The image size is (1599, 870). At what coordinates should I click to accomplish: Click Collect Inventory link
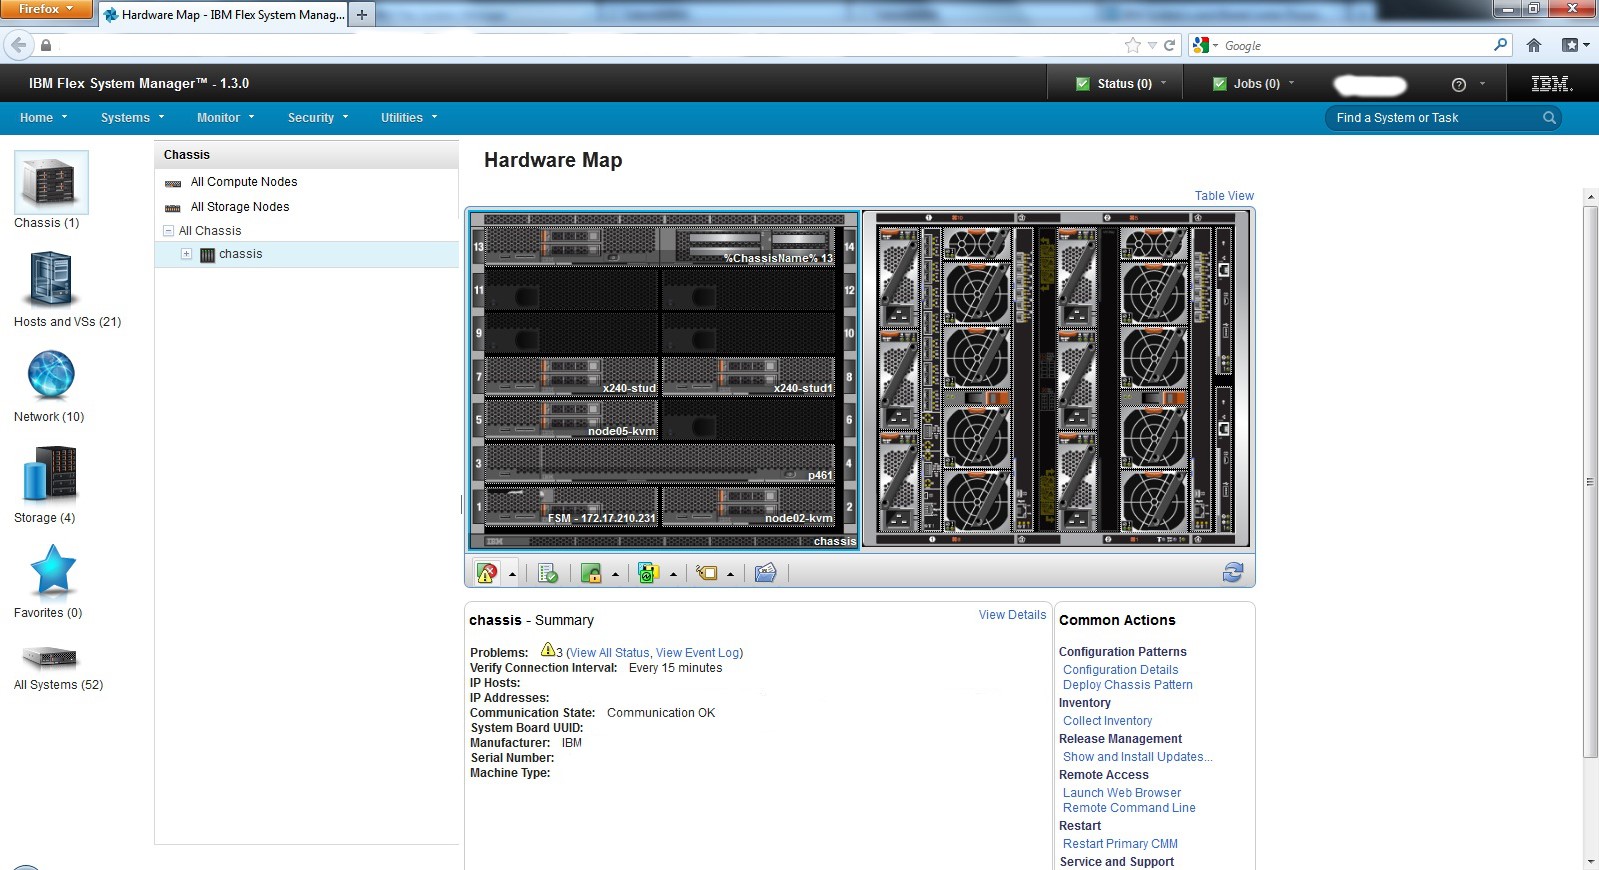click(1107, 721)
